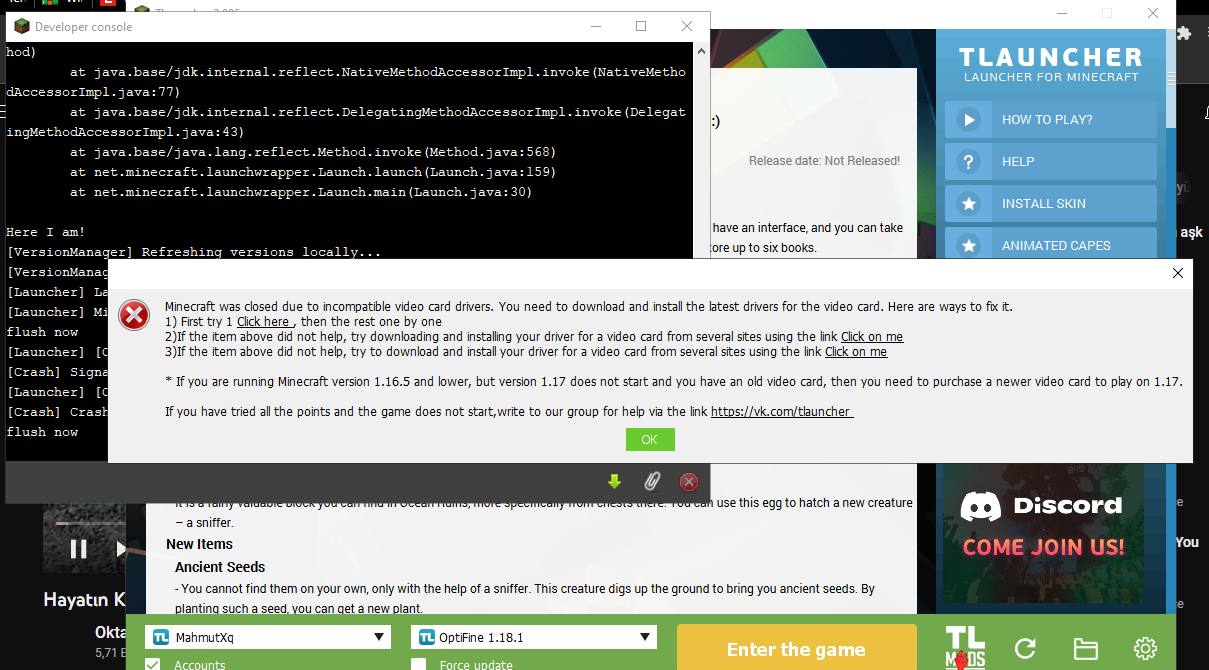Open TL MODS icon
The image size is (1209, 670).
point(965,649)
